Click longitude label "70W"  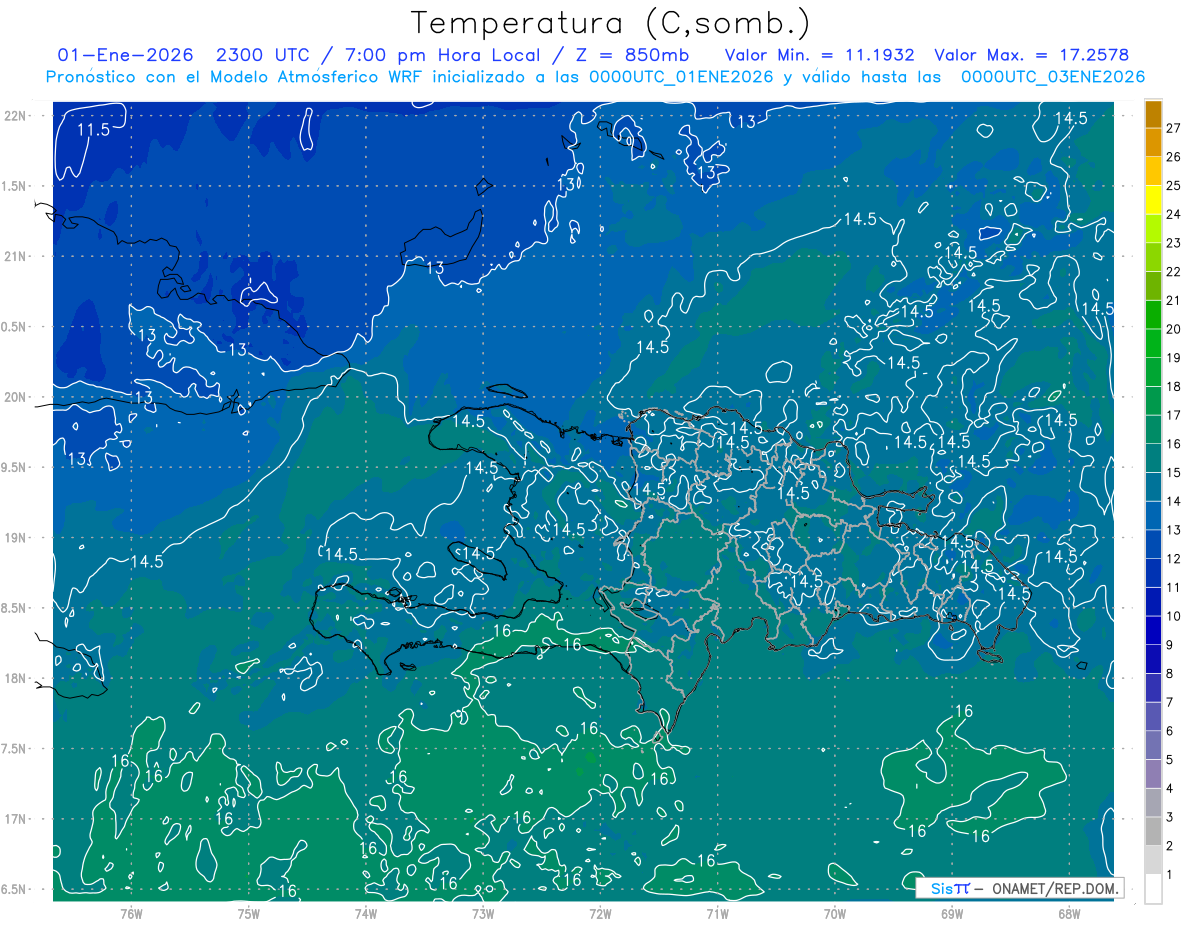click(x=835, y=913)
